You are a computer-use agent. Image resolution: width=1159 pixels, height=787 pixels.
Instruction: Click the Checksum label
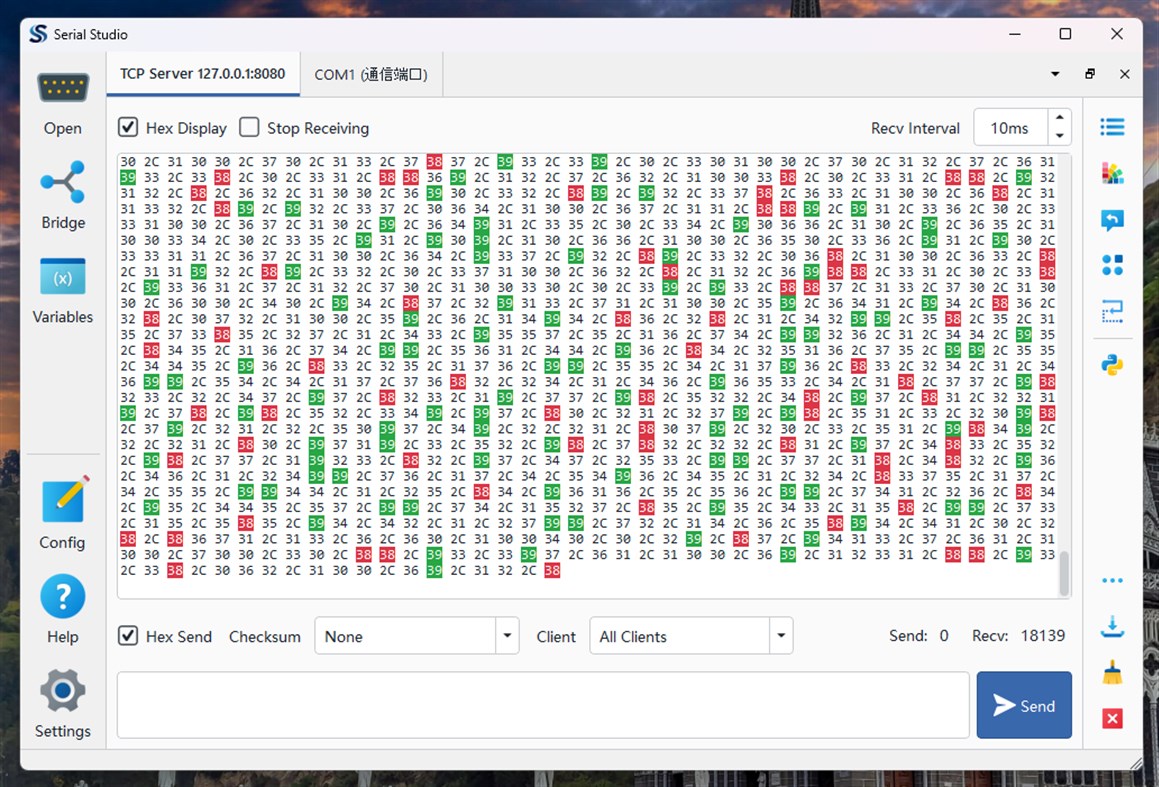coord(265,636)
